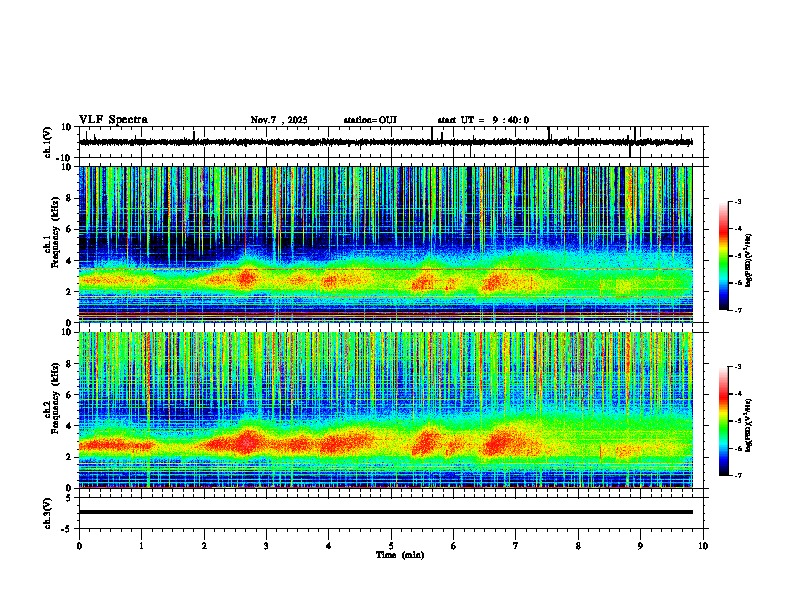Screen dimensions: 792x612
Task: Click the "2" tick on Time axis
Action: pos(204,546)
